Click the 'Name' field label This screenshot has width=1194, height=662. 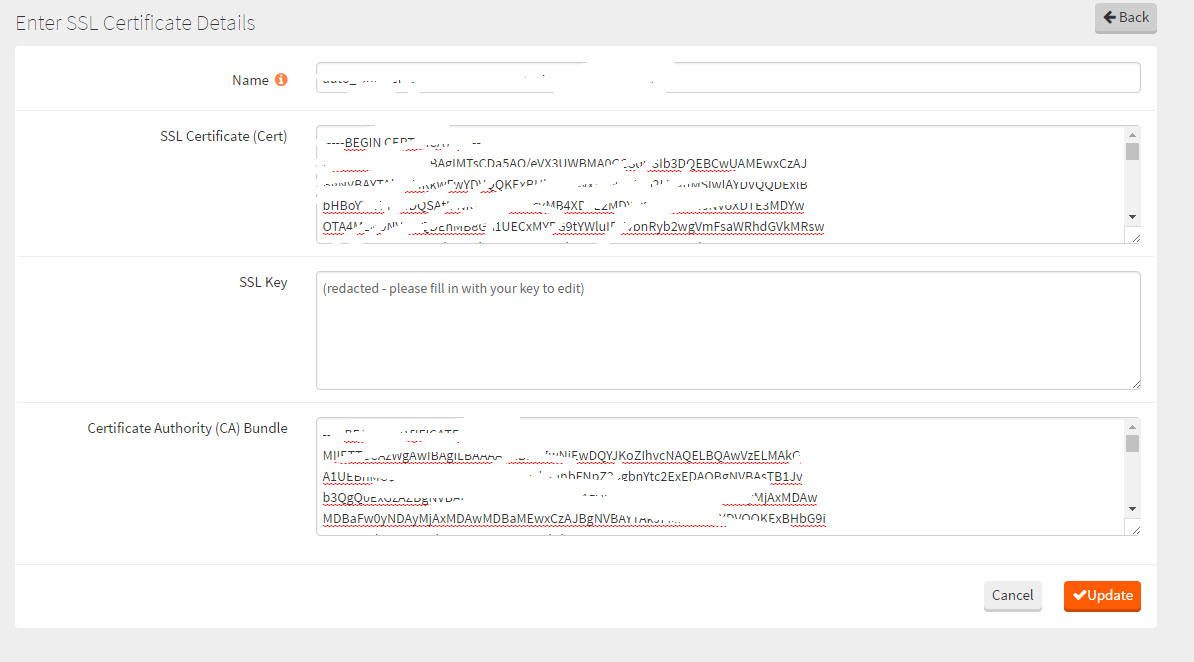(251, 80)
